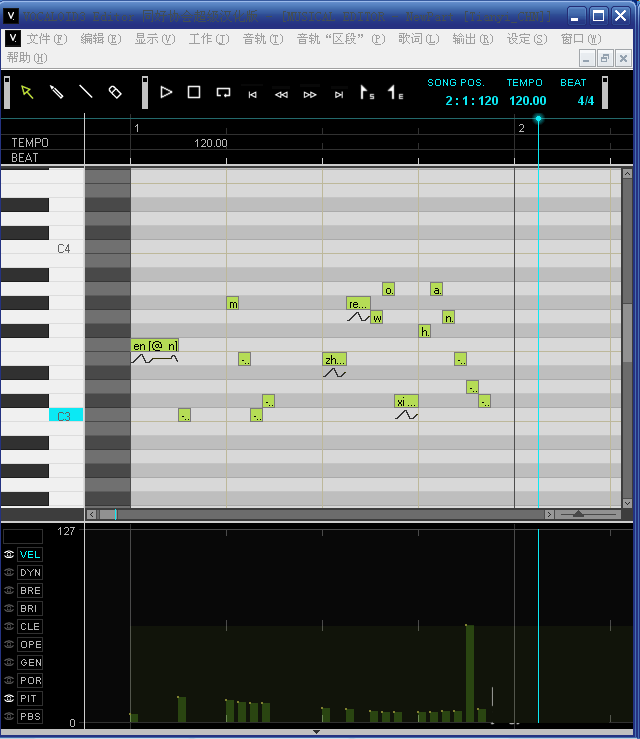
Task: Toggle the BRI visibility eye
Action: [9, 608]
